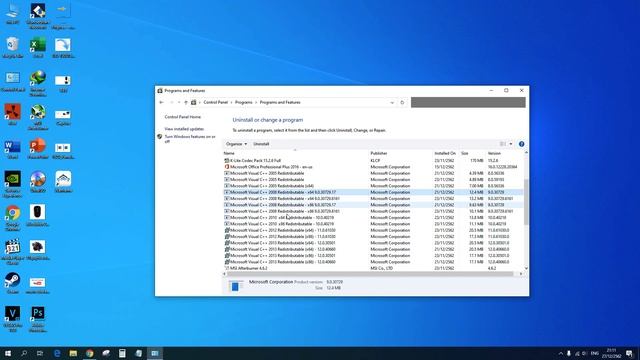Select Visual C++ 2008 x86 9.0.30729.17 row
The width and height of the screenshot is (640, 360).
(373, 205)
